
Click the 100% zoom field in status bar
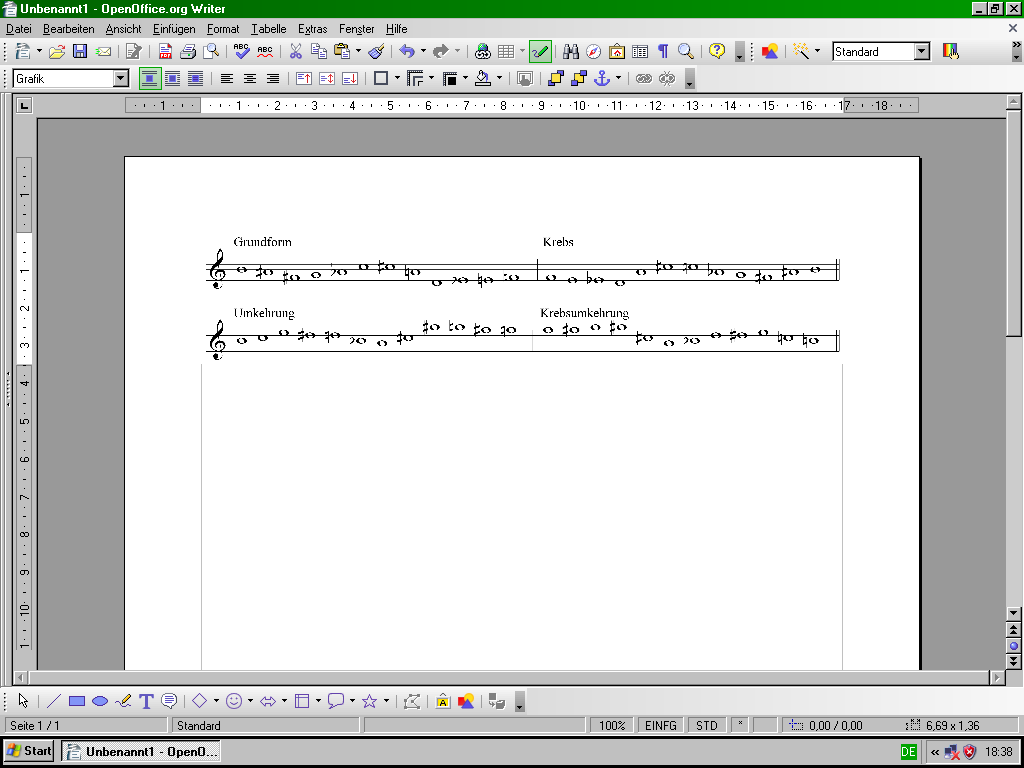click(x=612, y=726)
